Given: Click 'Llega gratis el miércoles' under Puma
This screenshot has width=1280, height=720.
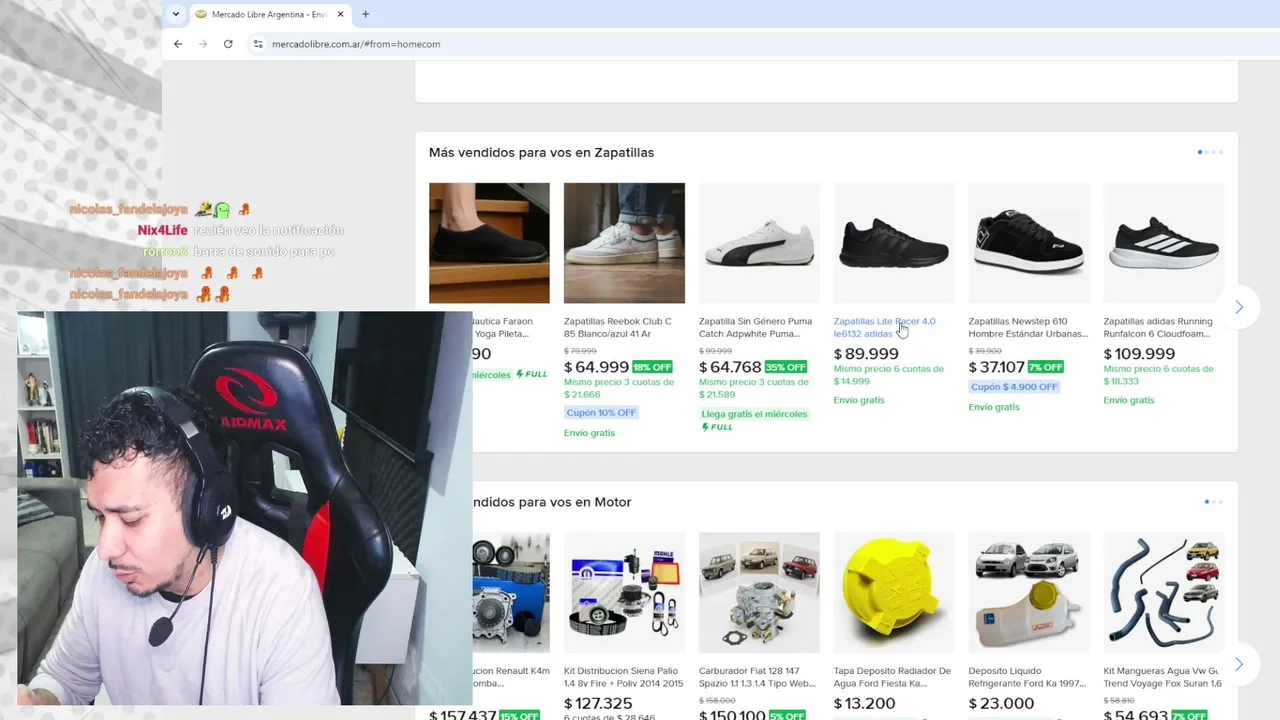Looking at the screenshot, I should point(754,414).
